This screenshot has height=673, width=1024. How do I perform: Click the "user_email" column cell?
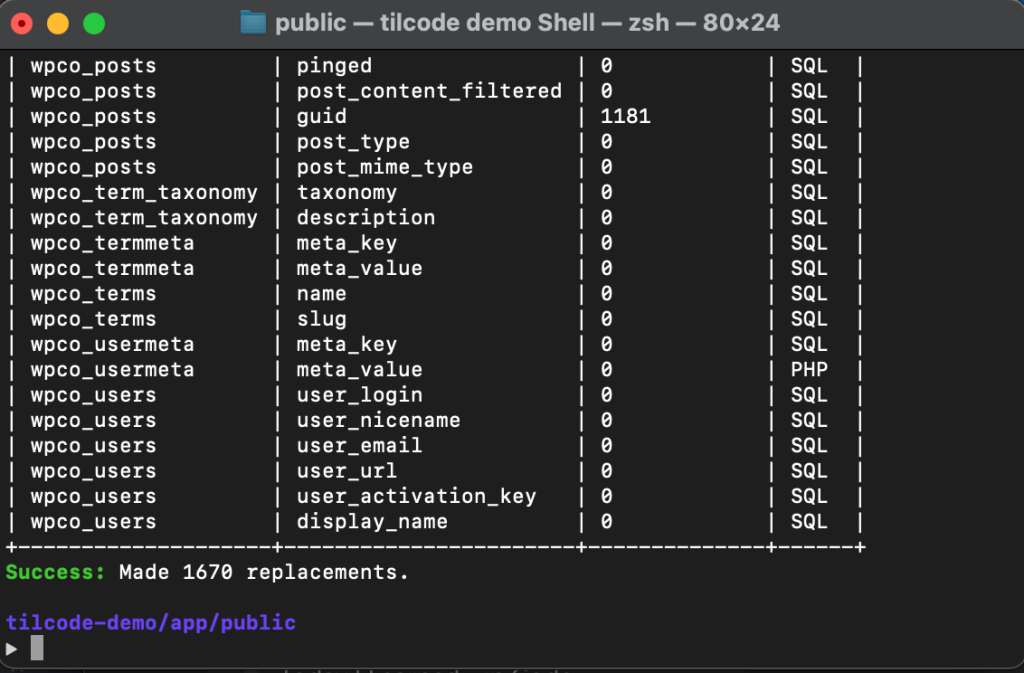point(359,445)
